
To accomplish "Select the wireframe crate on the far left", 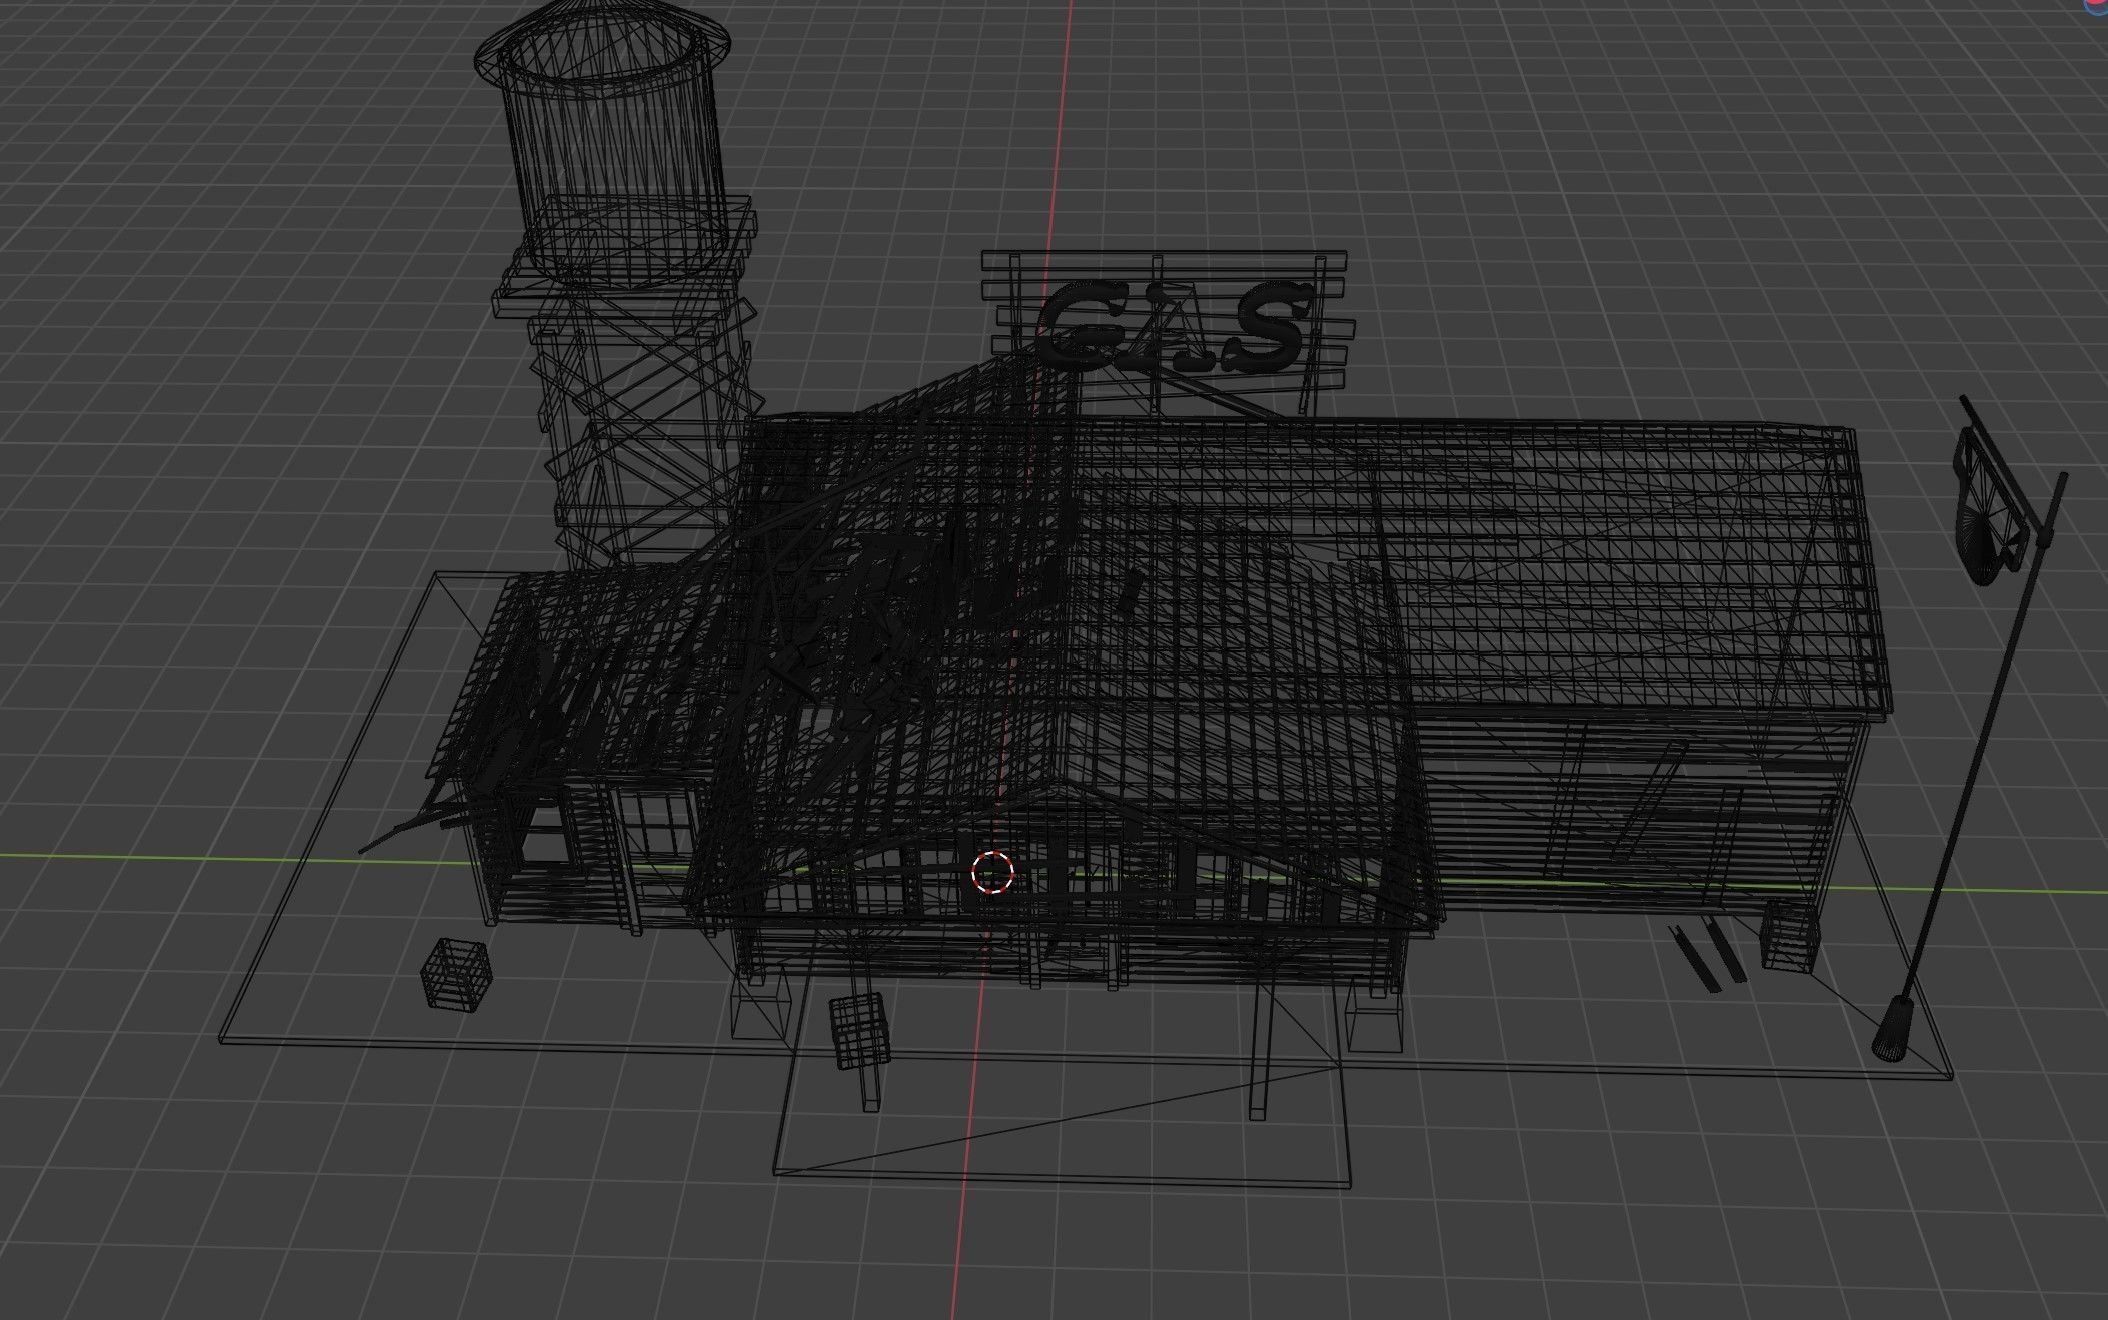I will pos(454,975).
